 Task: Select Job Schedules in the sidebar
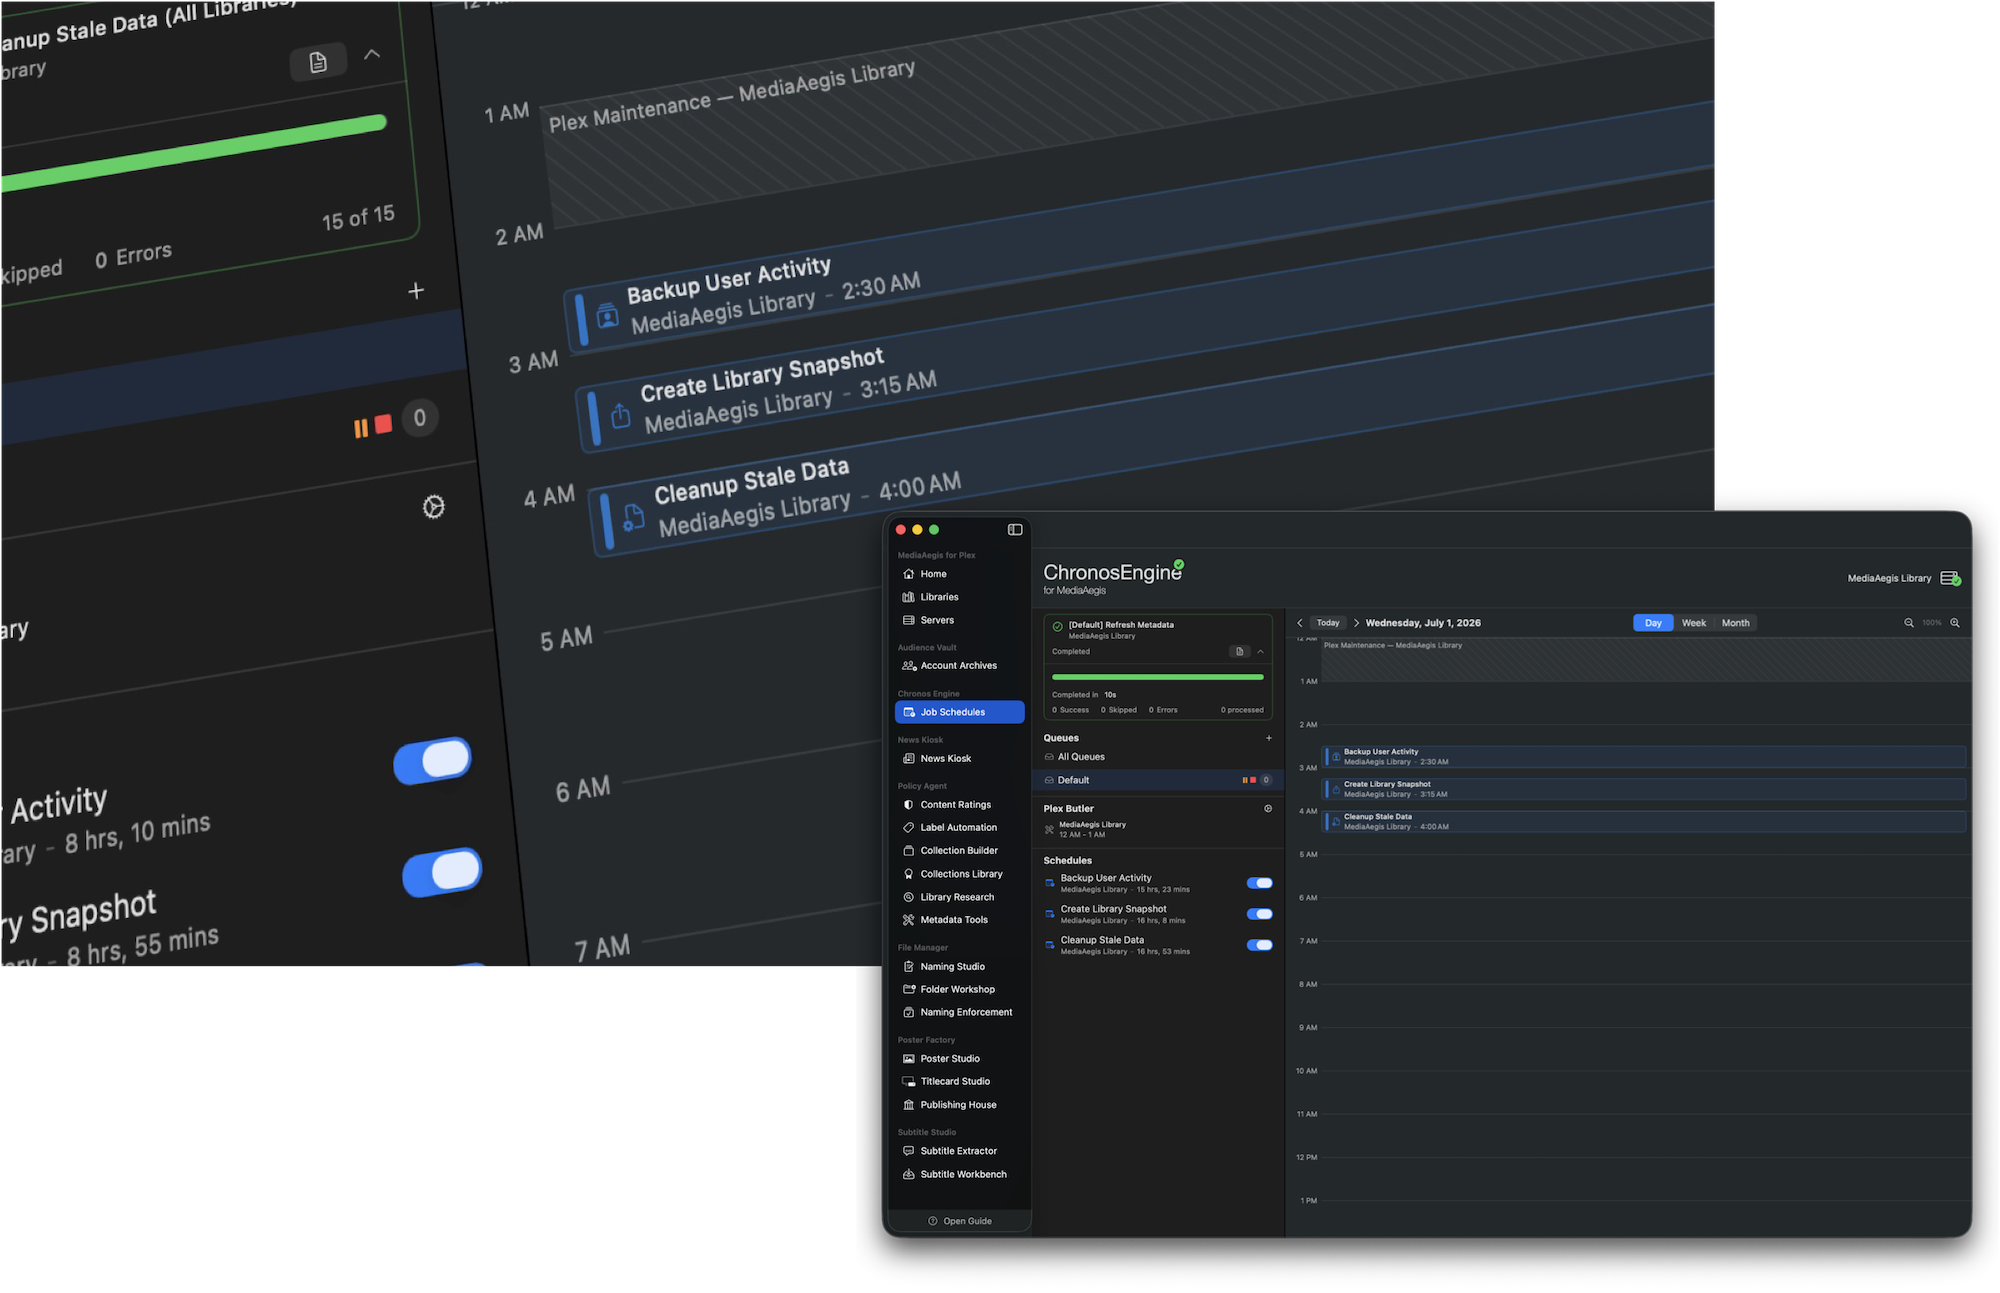(x=959, y=712)
